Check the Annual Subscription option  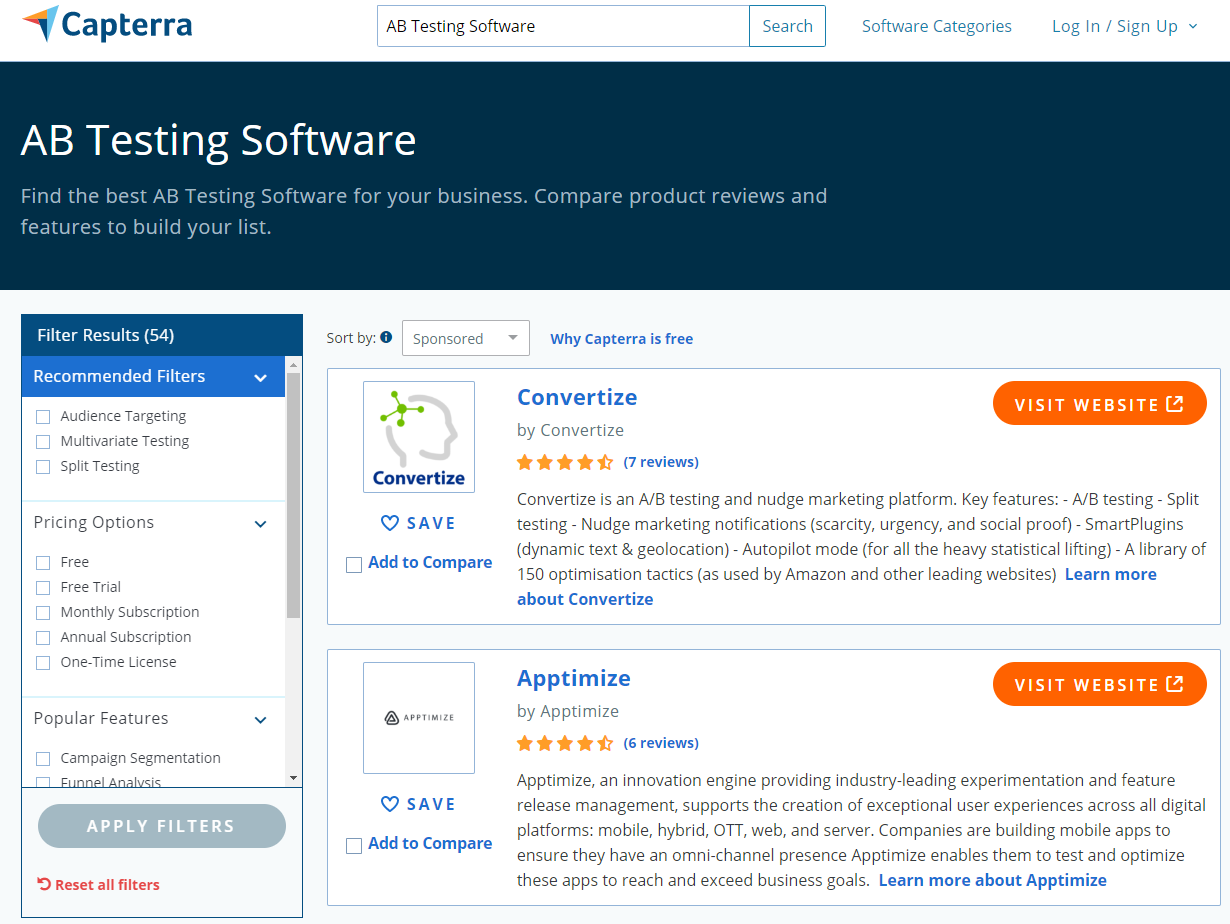tap(43, 637)
